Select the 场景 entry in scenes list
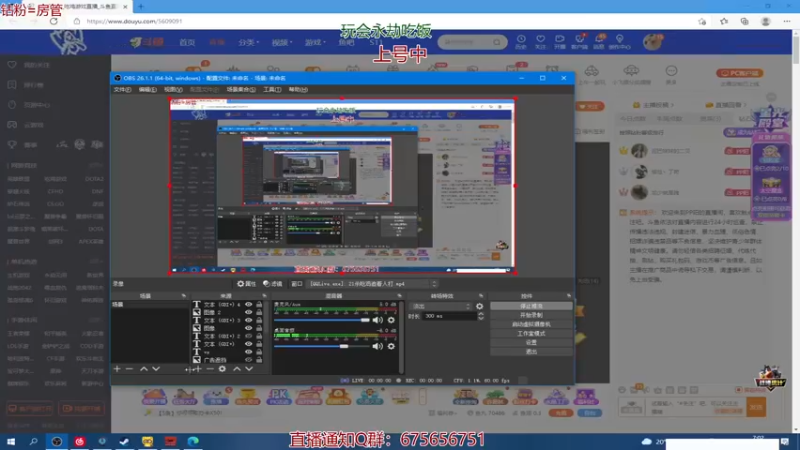800x450 pixels. (x=150, y=305)
